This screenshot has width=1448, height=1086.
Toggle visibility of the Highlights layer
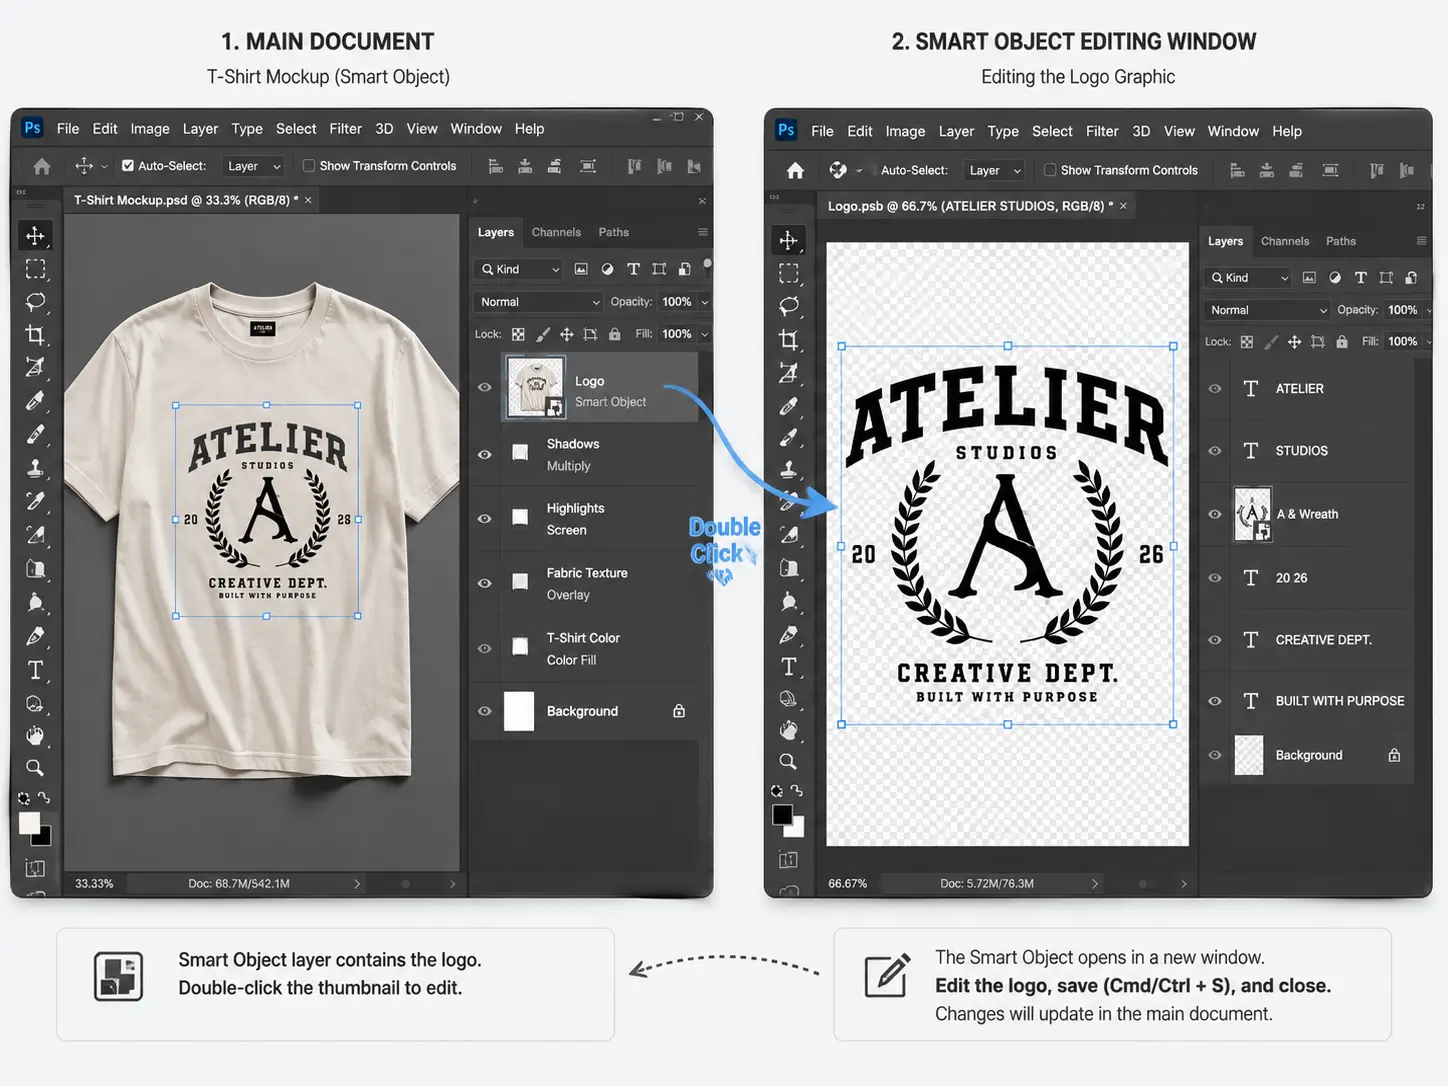tap(485, 518)
